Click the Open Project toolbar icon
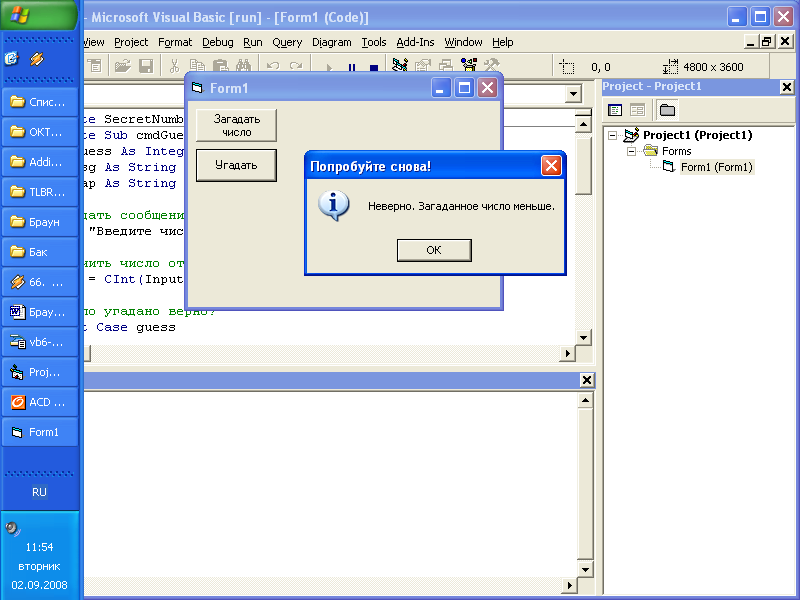Image resolution: width=800 pixels, height=600 pixels. click(122, 66)
